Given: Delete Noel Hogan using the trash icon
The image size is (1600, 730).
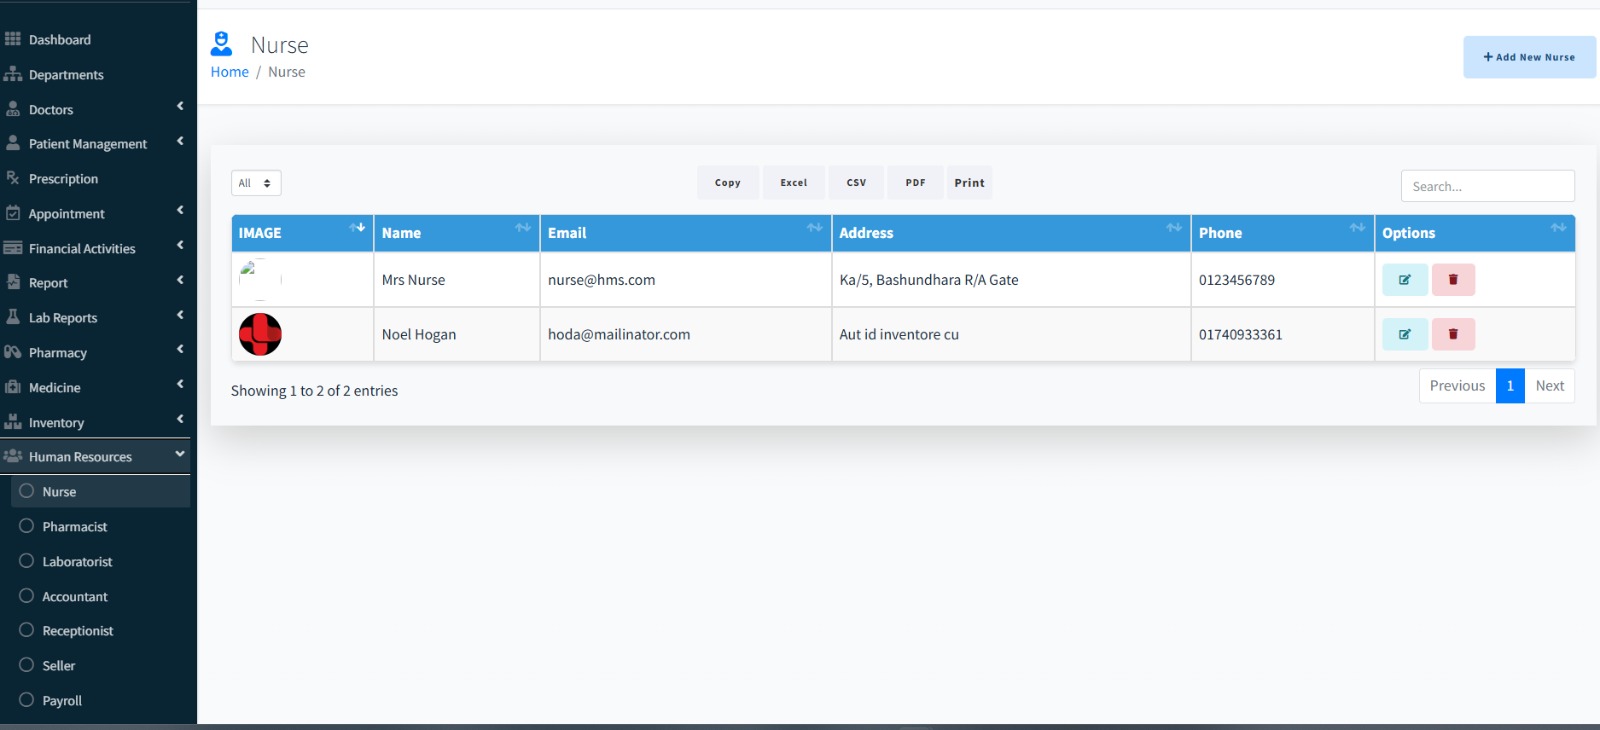Looking at the screenshot, I should (x=1453, y=334).
